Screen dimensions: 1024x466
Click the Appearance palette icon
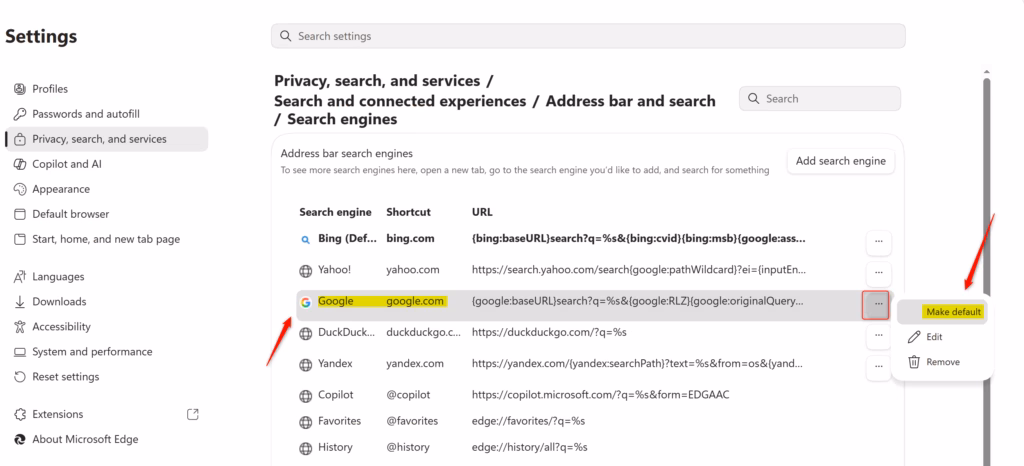coord(20,189)
